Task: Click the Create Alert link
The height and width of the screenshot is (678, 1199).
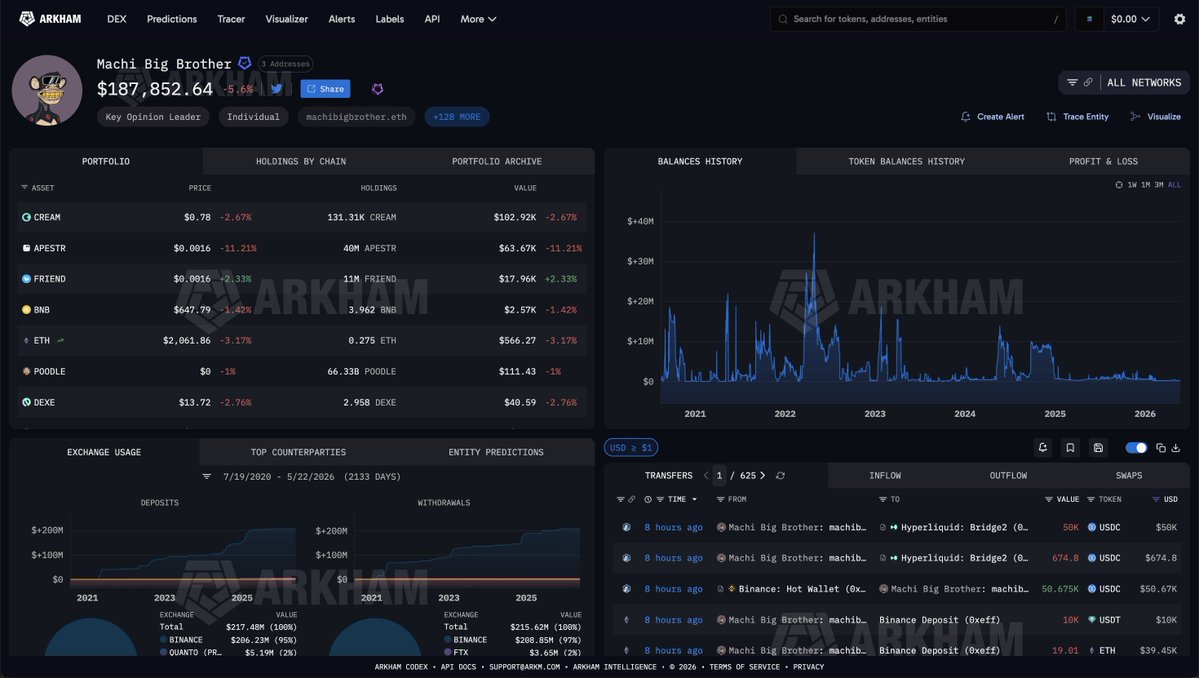Action: (993, 116)
